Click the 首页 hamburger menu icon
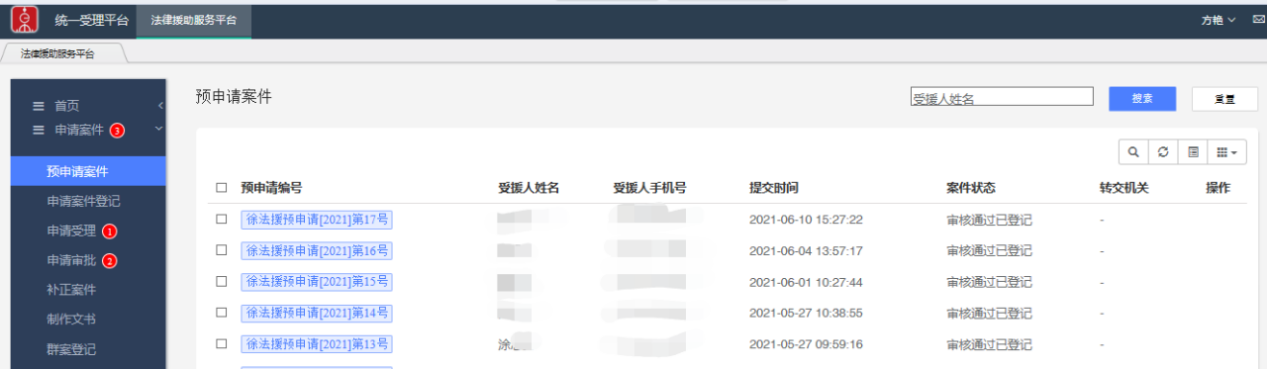 [39, 106]
